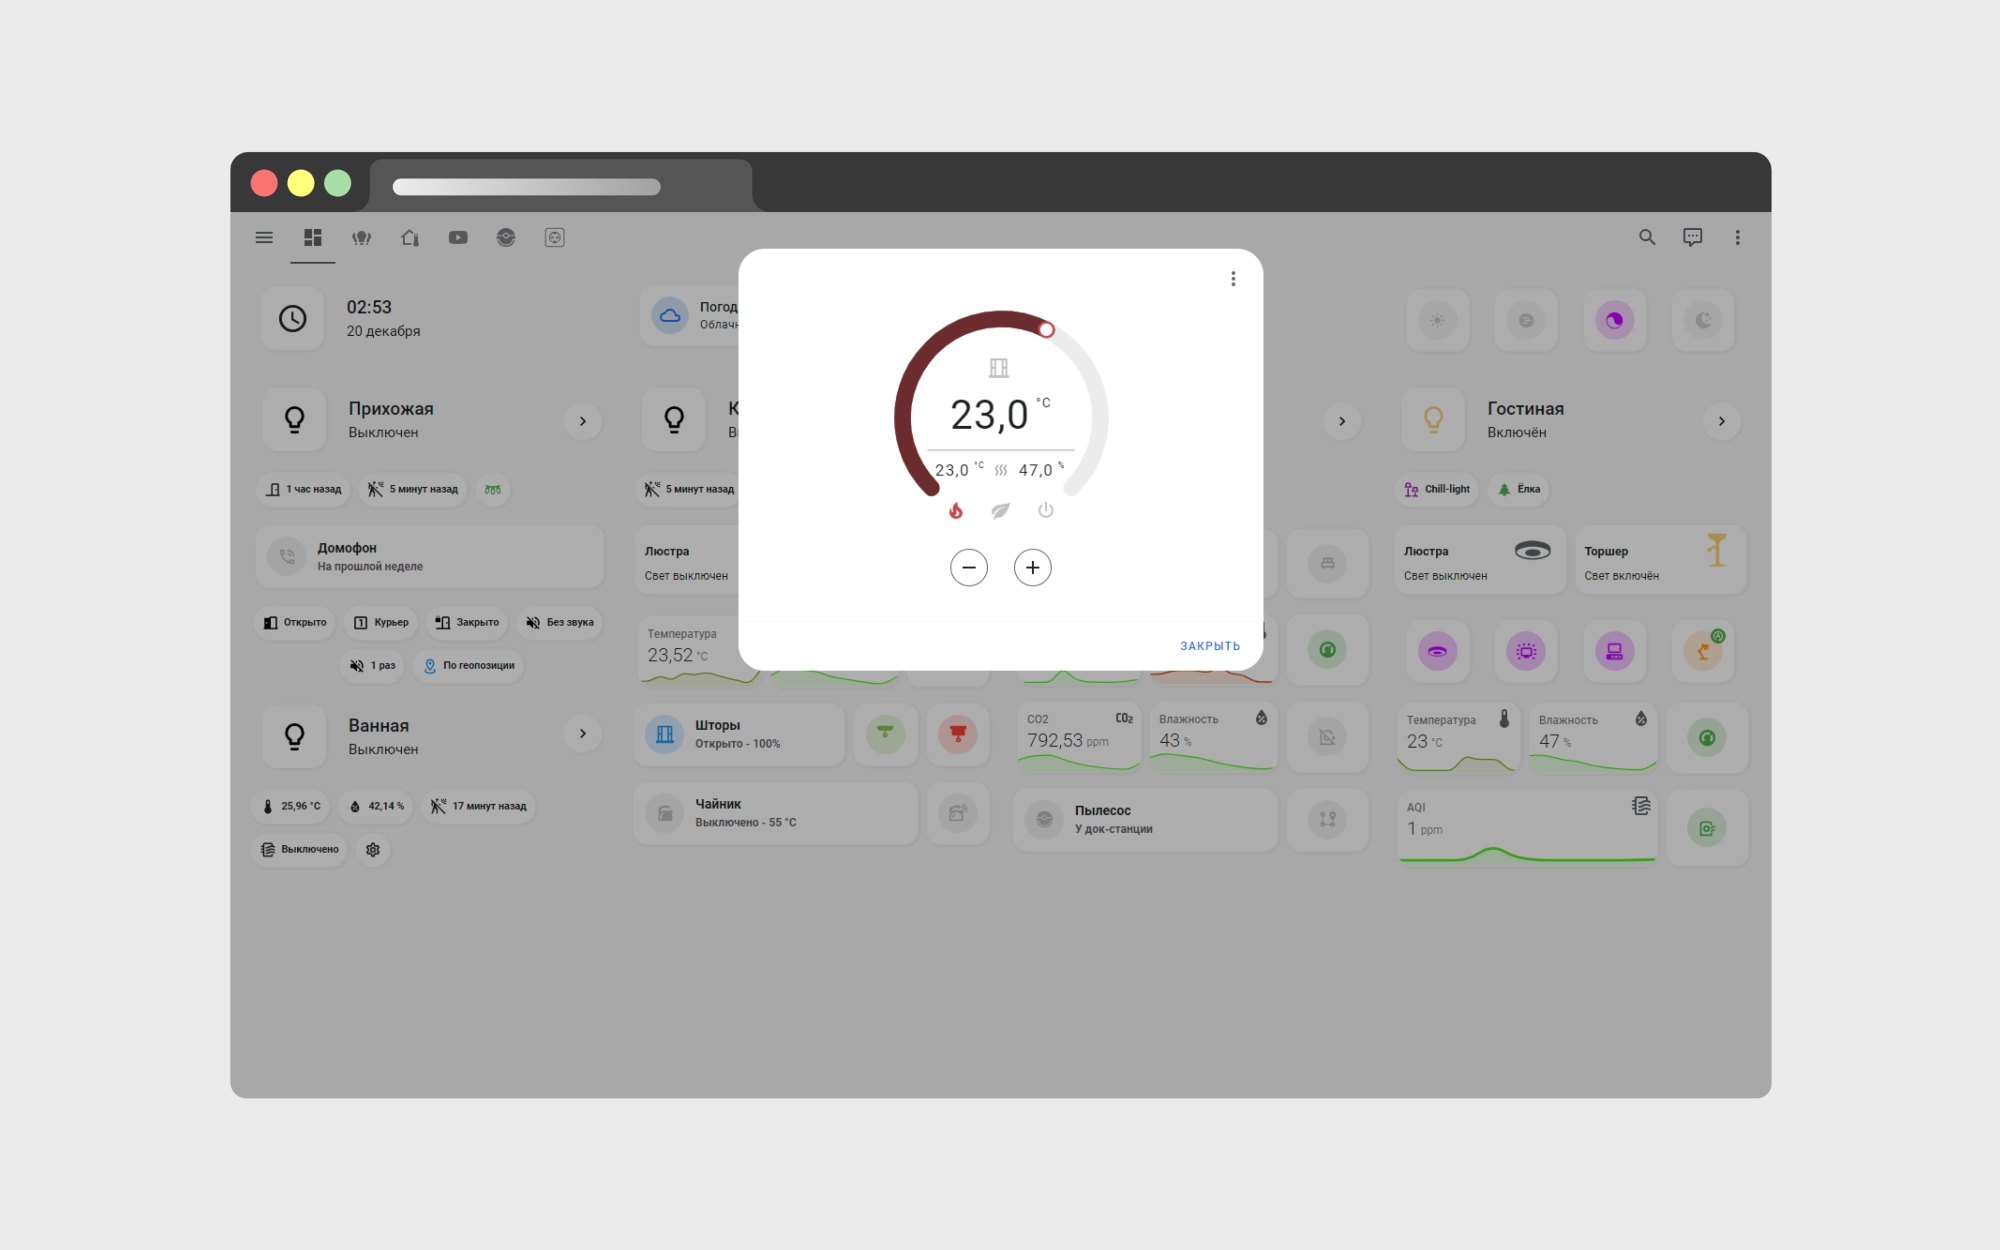
Task: Open the hamburger sidebar menu
Action: click(264, 238)
